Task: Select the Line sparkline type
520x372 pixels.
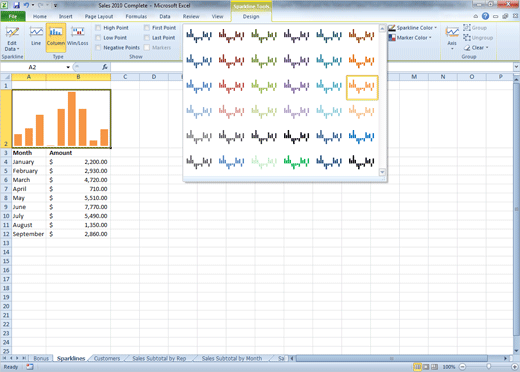Action: (36, 37)
